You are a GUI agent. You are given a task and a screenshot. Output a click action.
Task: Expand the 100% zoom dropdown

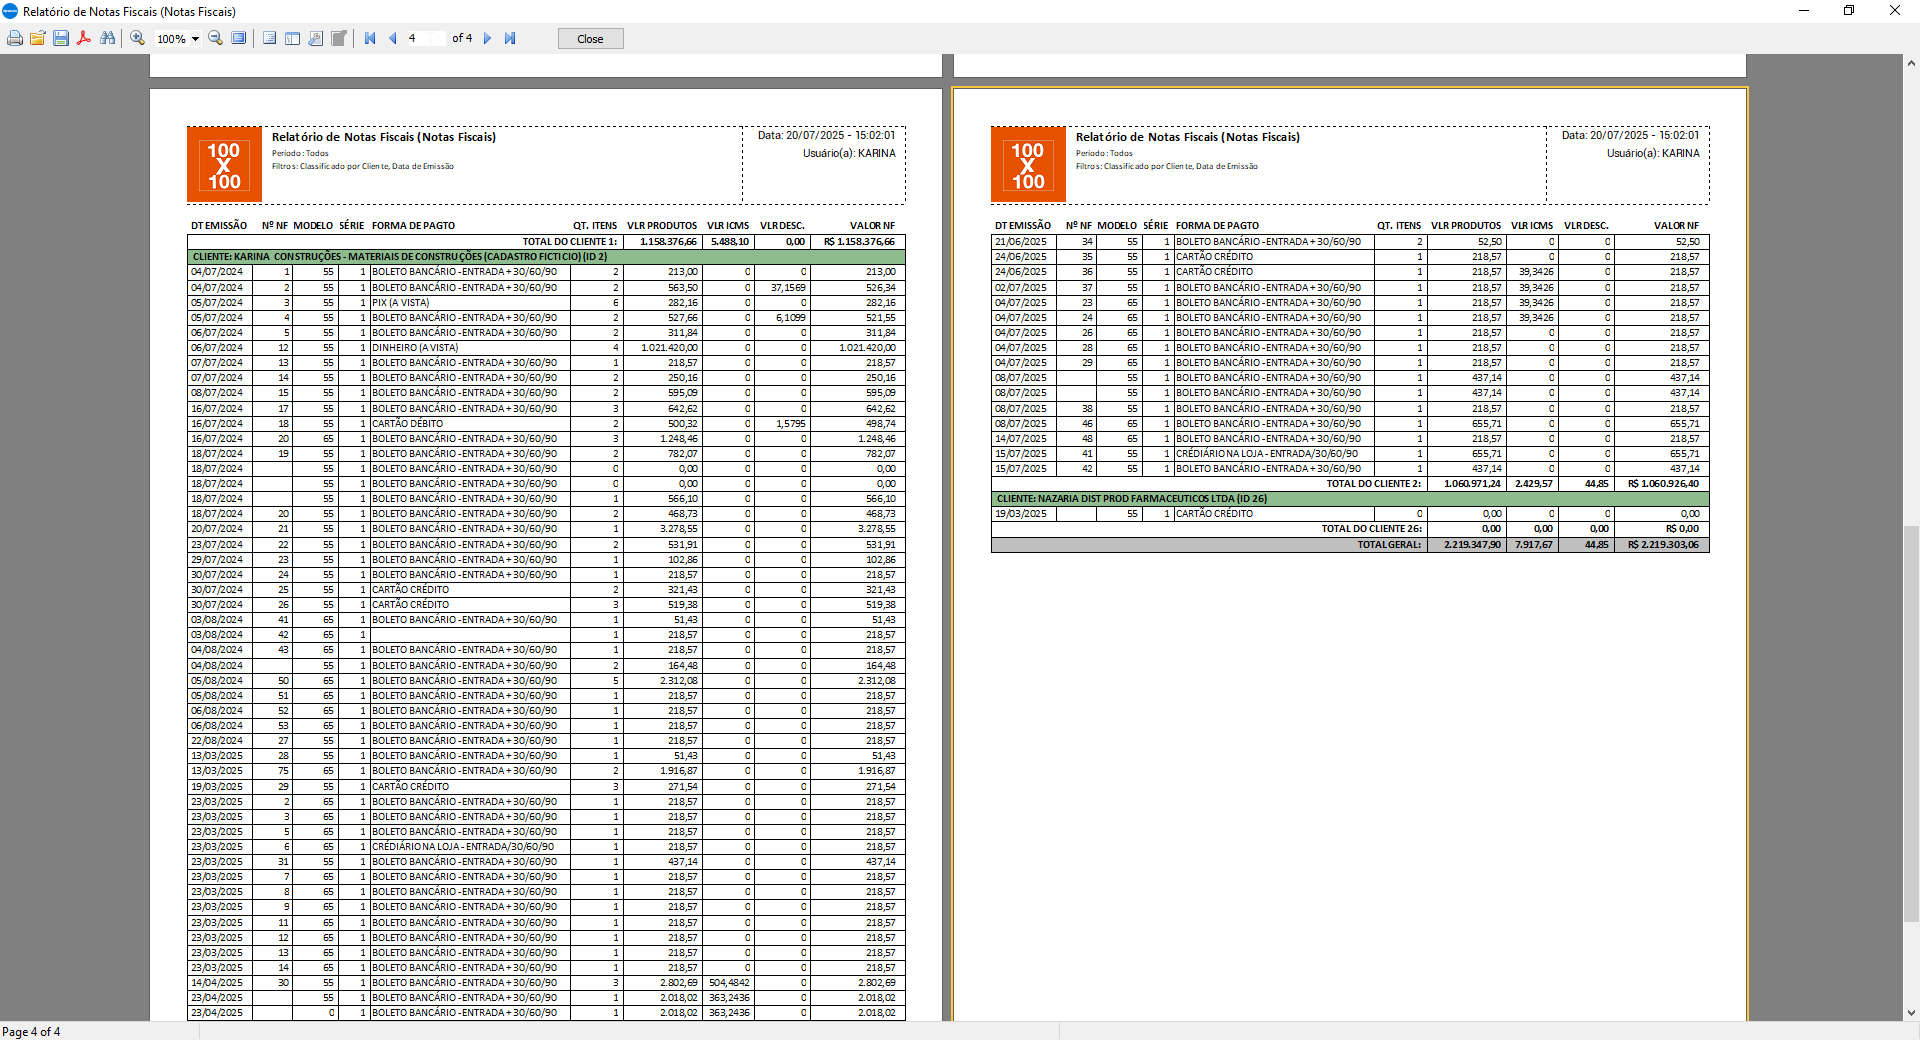tap(195, 39)
